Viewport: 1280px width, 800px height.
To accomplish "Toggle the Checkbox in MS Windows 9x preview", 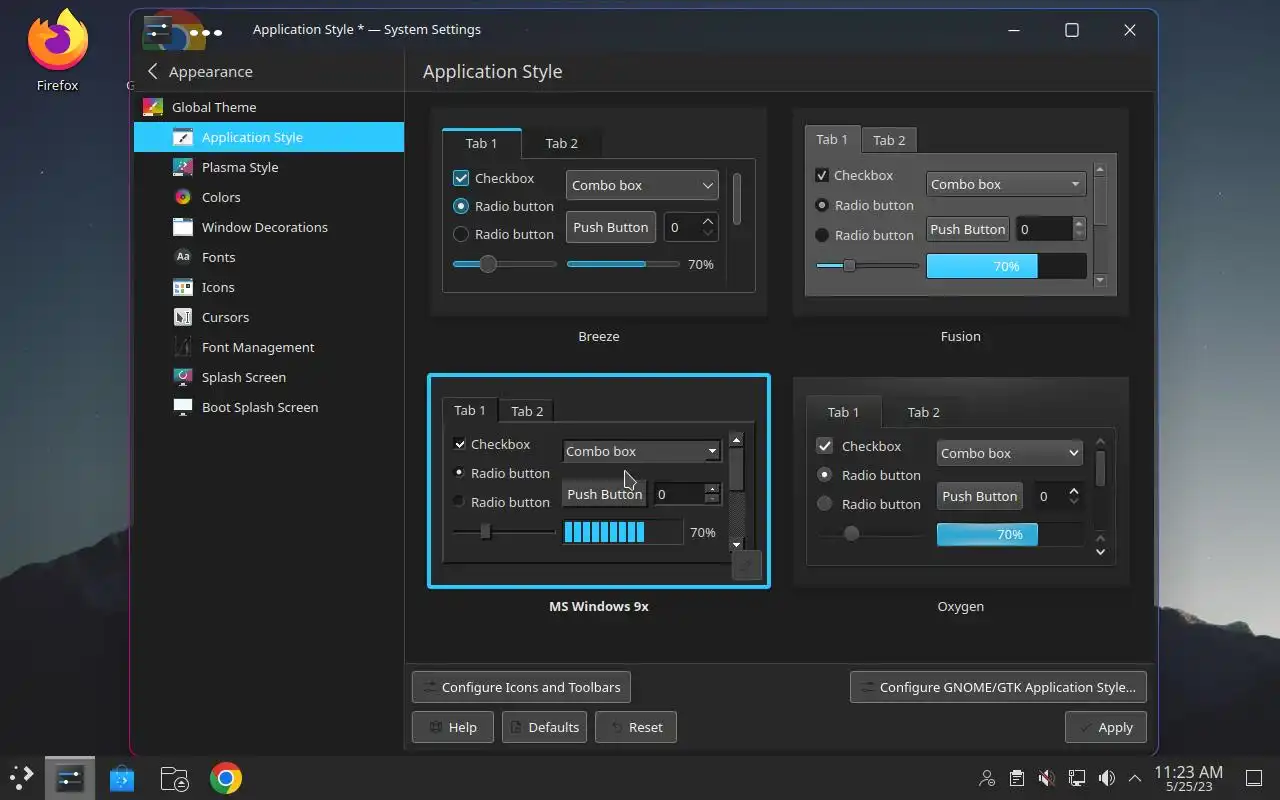I will 460,444.
